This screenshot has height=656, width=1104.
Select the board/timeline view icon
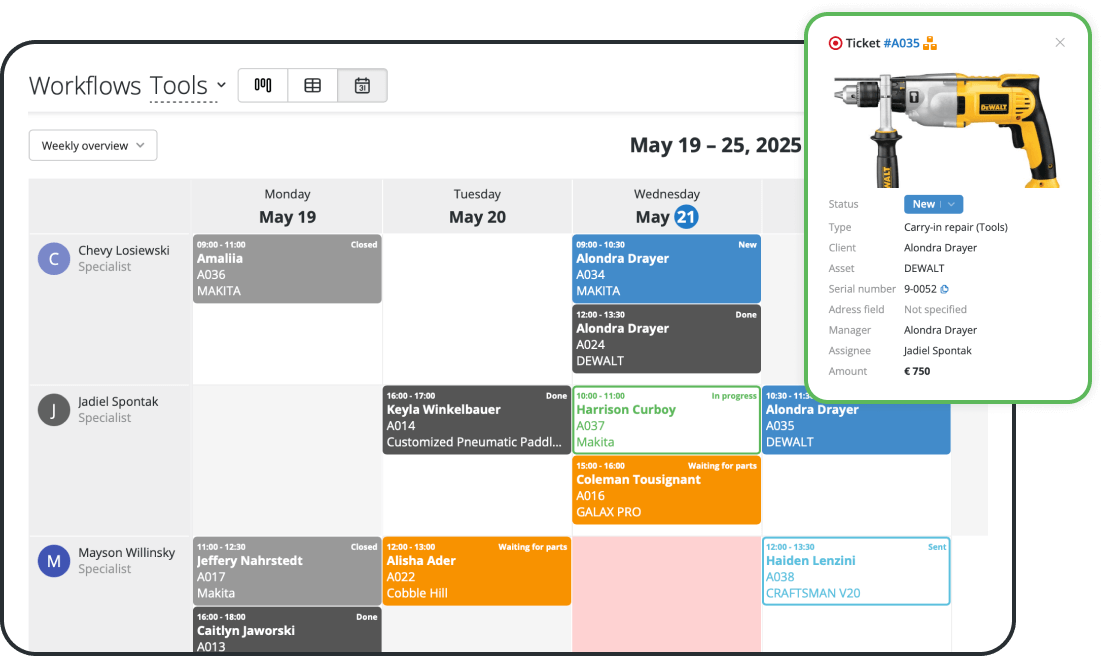[262, 85]
